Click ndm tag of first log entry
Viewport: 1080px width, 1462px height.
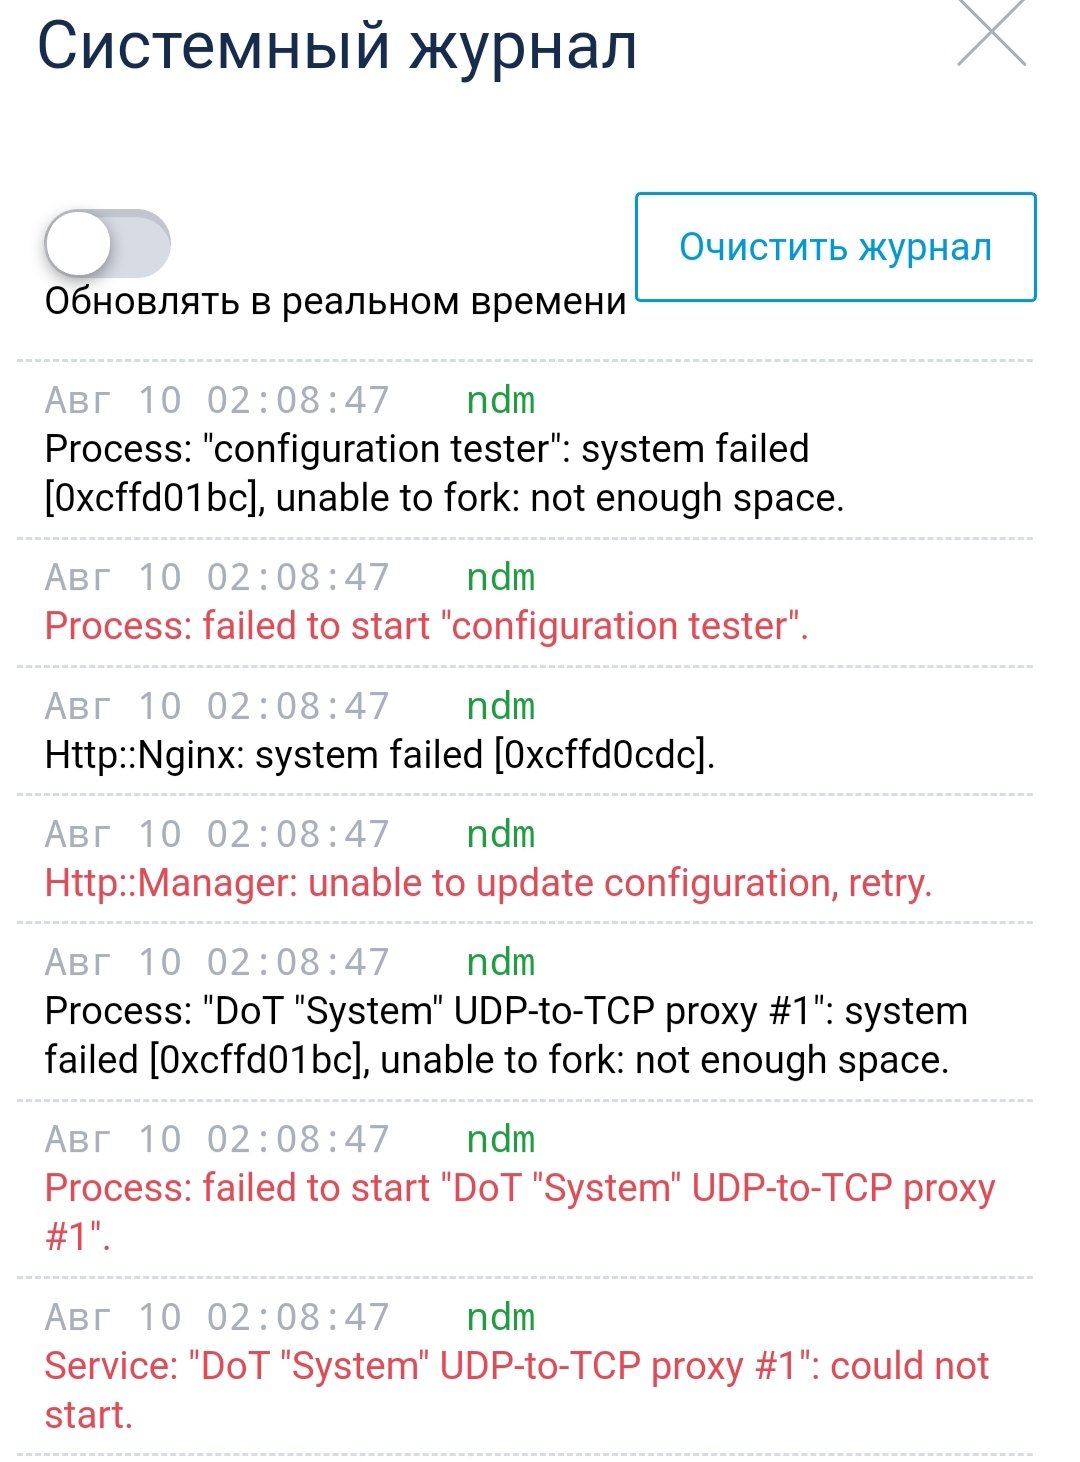pyautogui.click(x=501, y=400)
